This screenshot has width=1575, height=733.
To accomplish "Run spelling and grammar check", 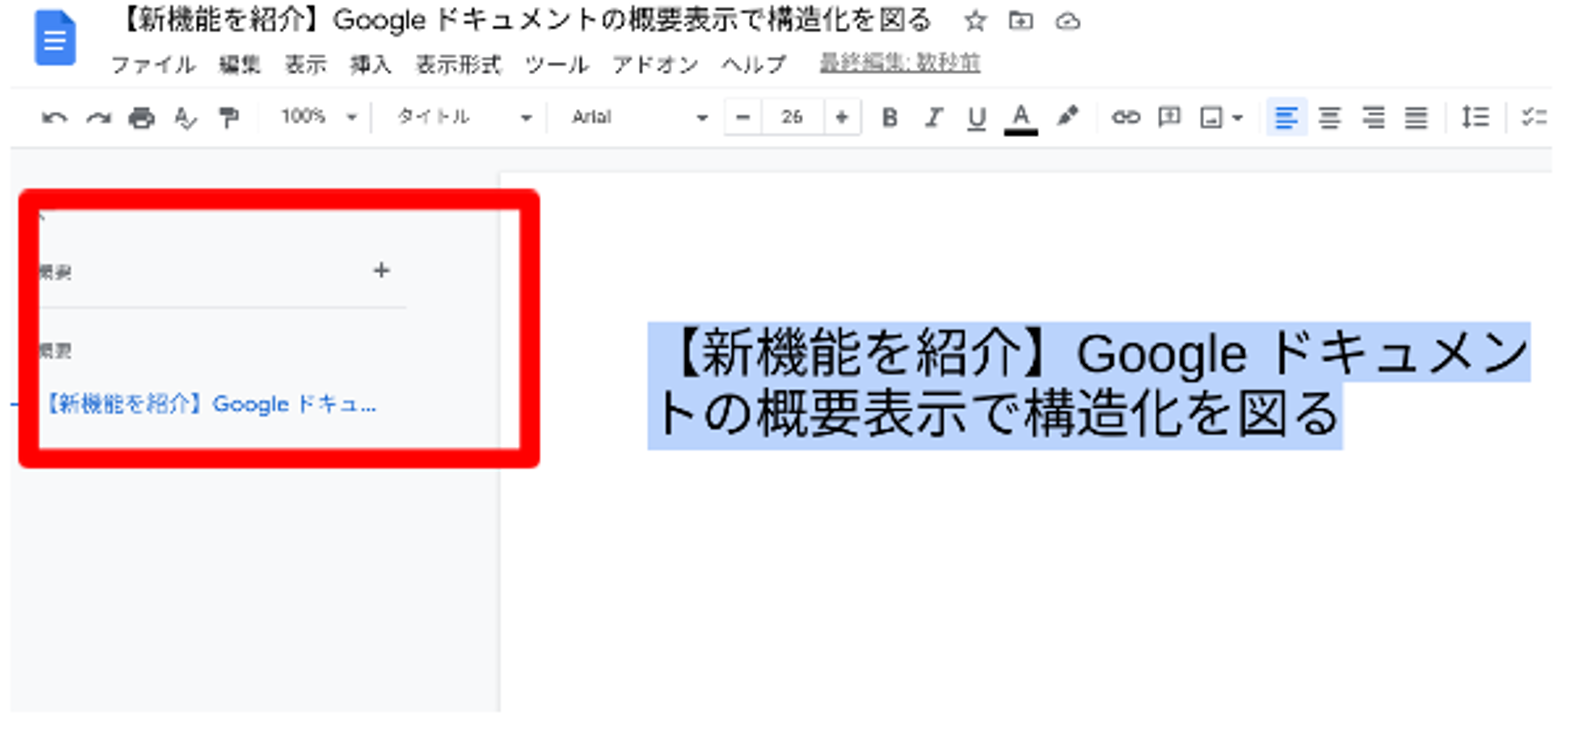I will point(185,118).
